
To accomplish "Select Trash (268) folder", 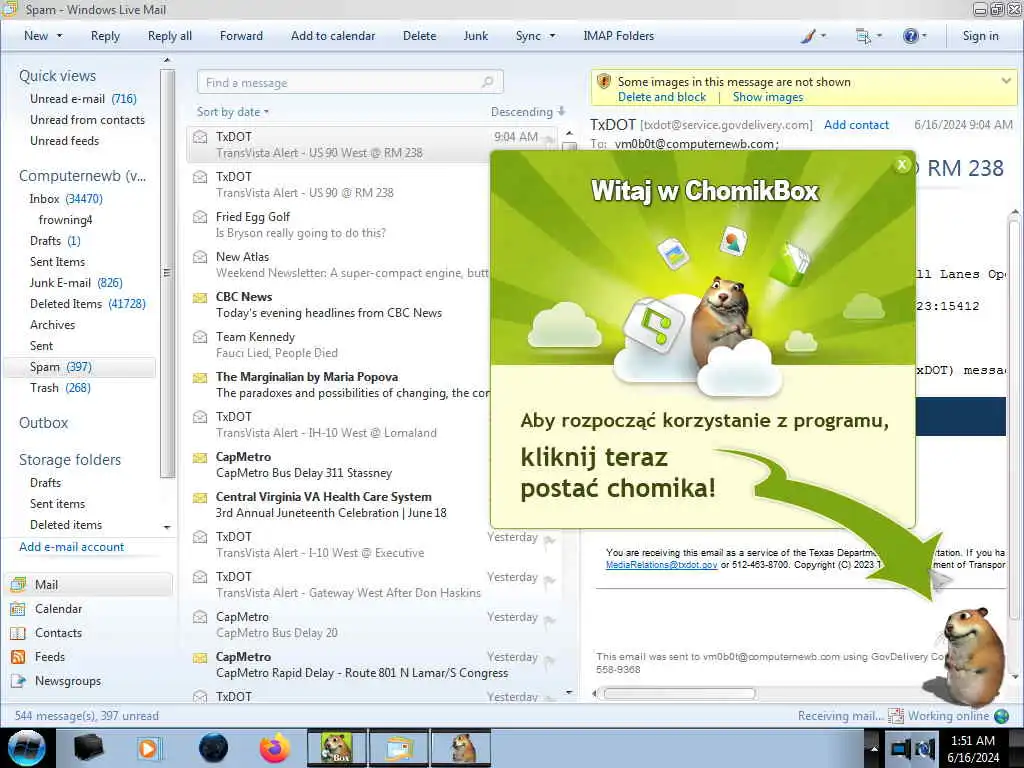I will 60,388.
